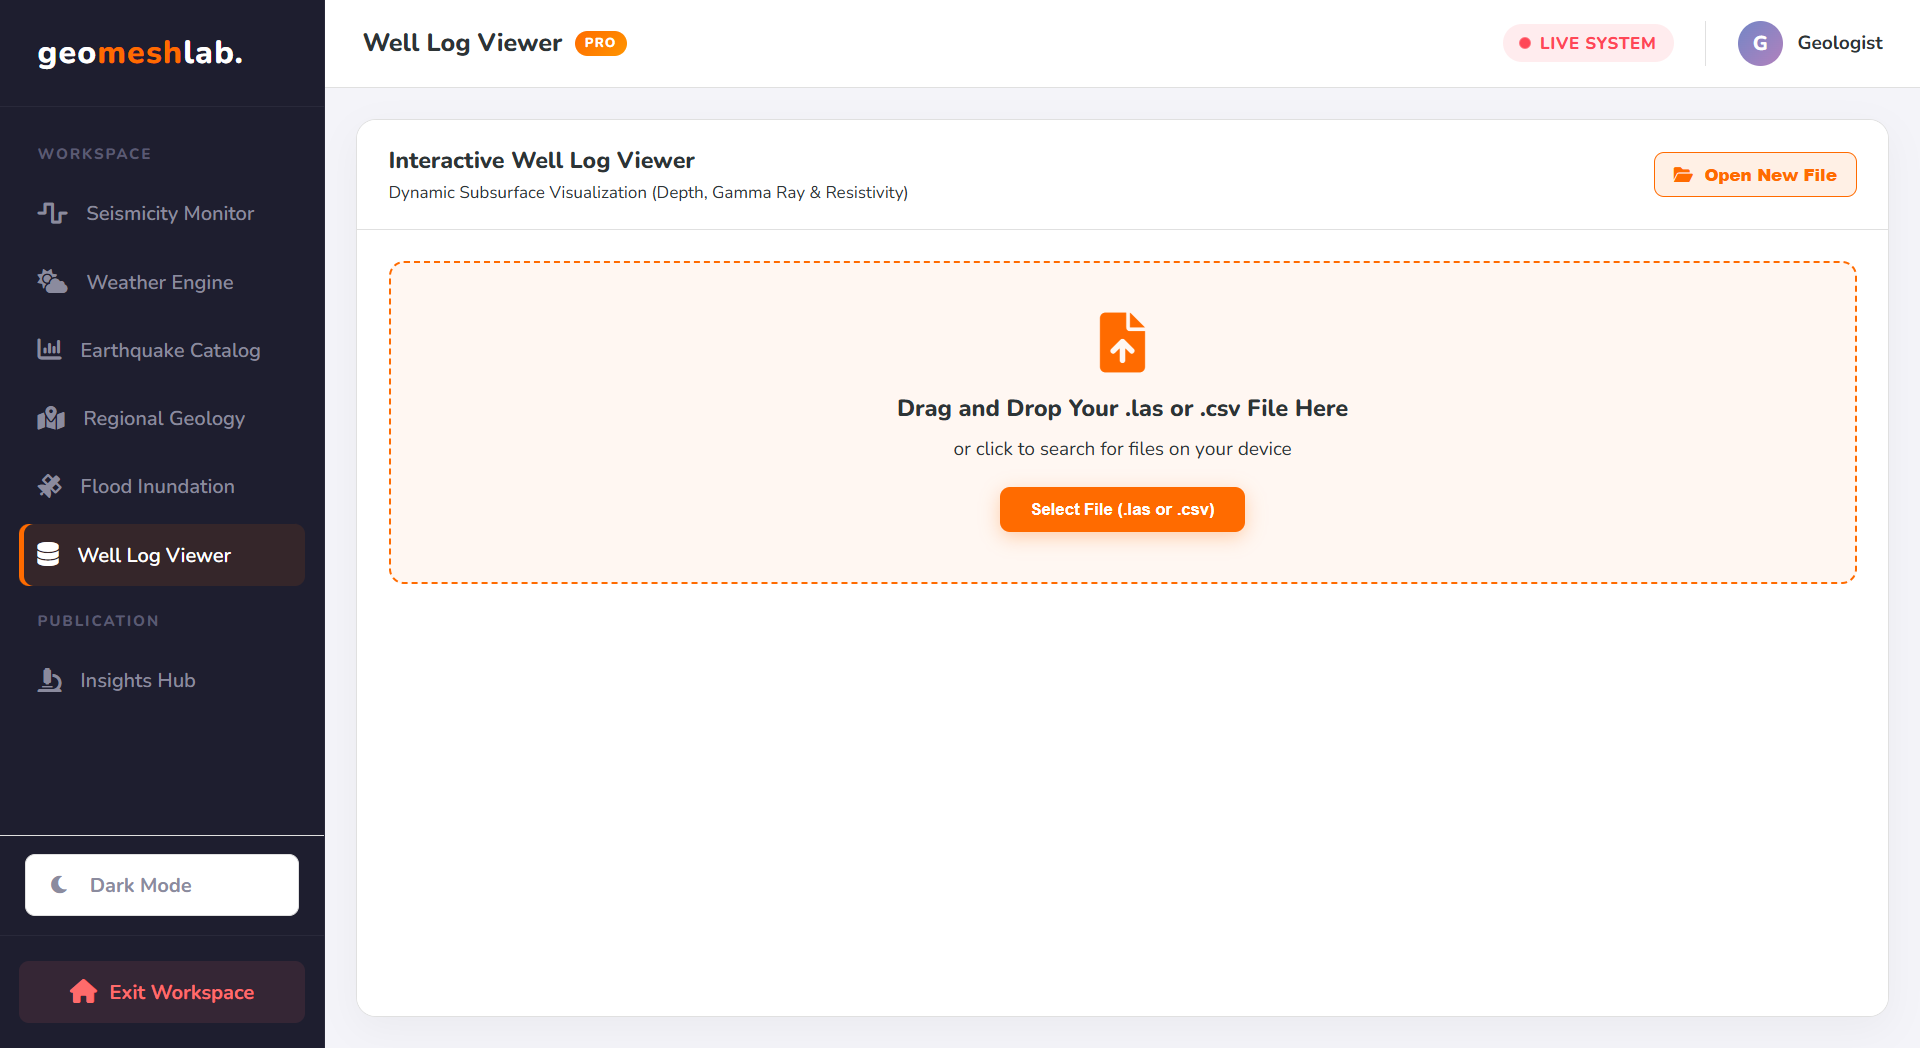The image size is (1920, 1048).
Task: Click the G user avatar
Action: tap(1760, 43)
